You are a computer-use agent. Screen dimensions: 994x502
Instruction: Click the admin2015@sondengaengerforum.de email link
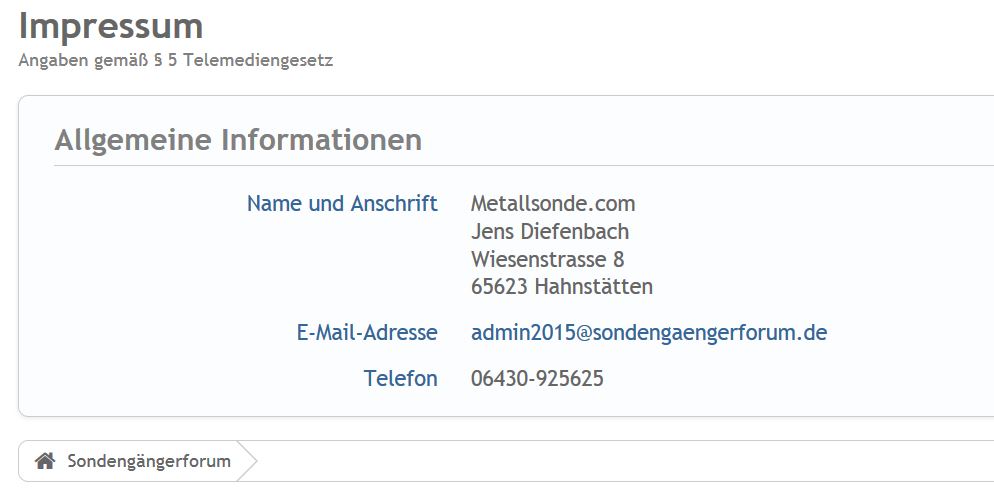648,333
